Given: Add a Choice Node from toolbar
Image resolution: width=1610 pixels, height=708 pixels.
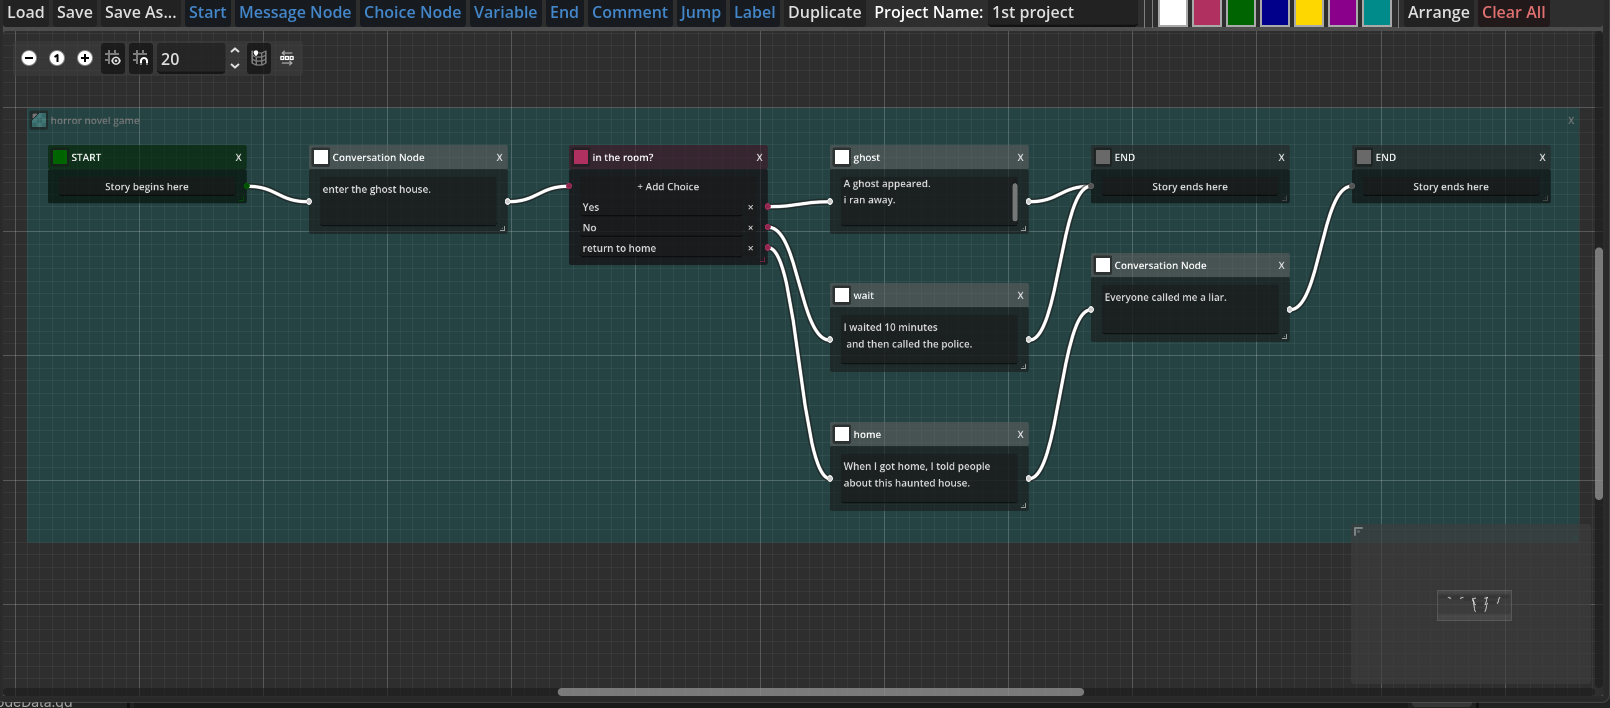Looking at the screenshot, I should click(x=412, y=12).
